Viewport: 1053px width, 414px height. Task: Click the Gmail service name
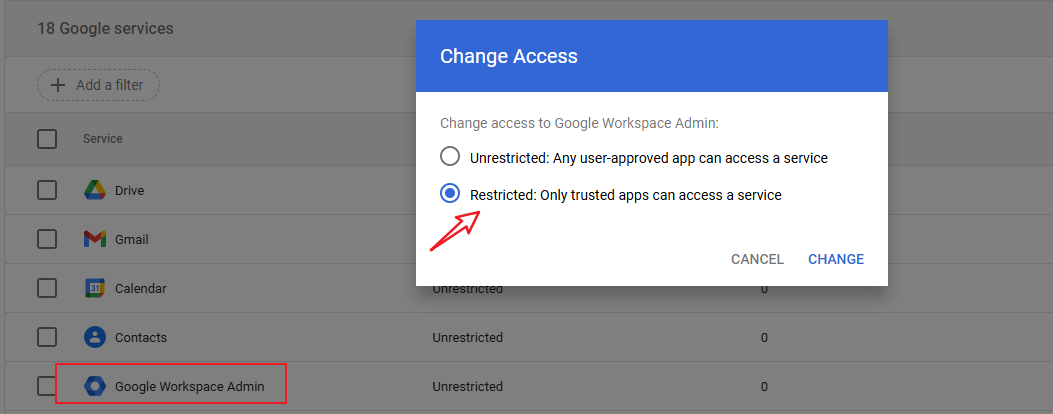pos(132,240)
